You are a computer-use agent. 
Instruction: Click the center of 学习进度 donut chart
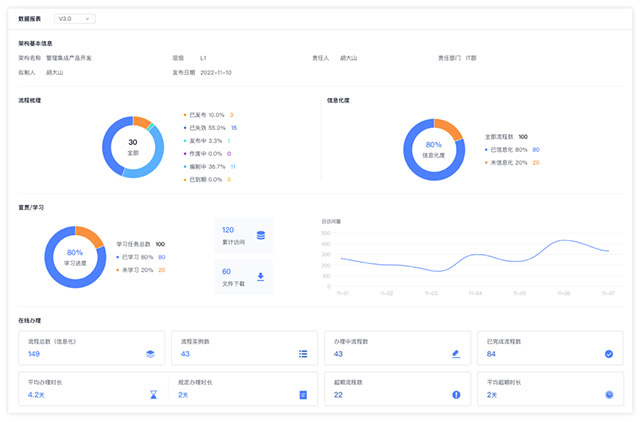tap(74, 257)
